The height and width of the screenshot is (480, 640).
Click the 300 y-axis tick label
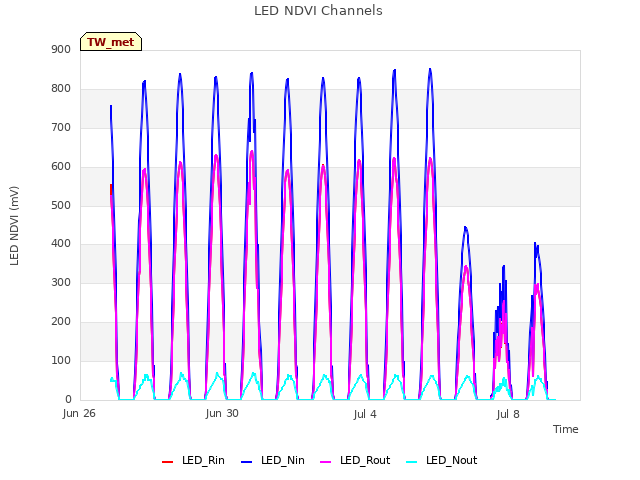click(x=61, y=282)
